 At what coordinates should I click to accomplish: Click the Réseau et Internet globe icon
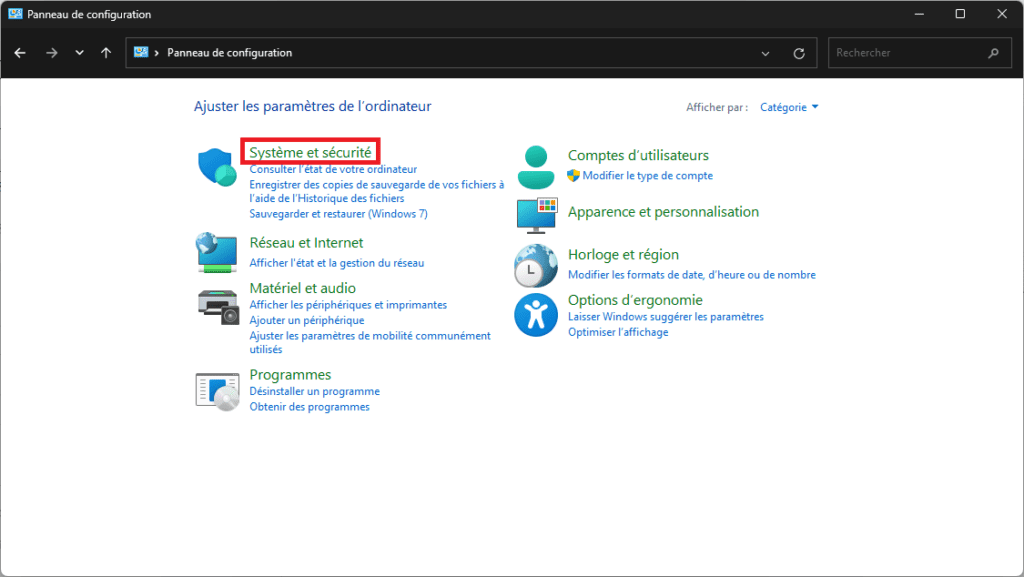click(217, 252)
